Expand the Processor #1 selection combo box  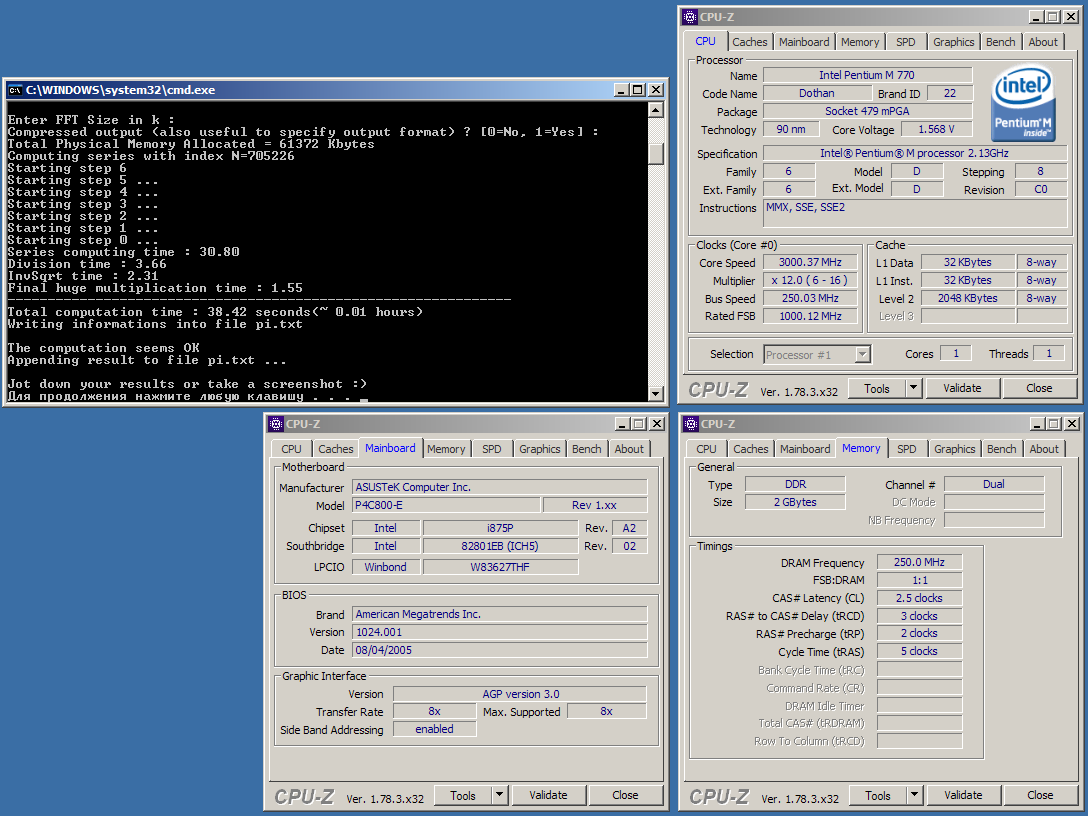coord(862,355)
